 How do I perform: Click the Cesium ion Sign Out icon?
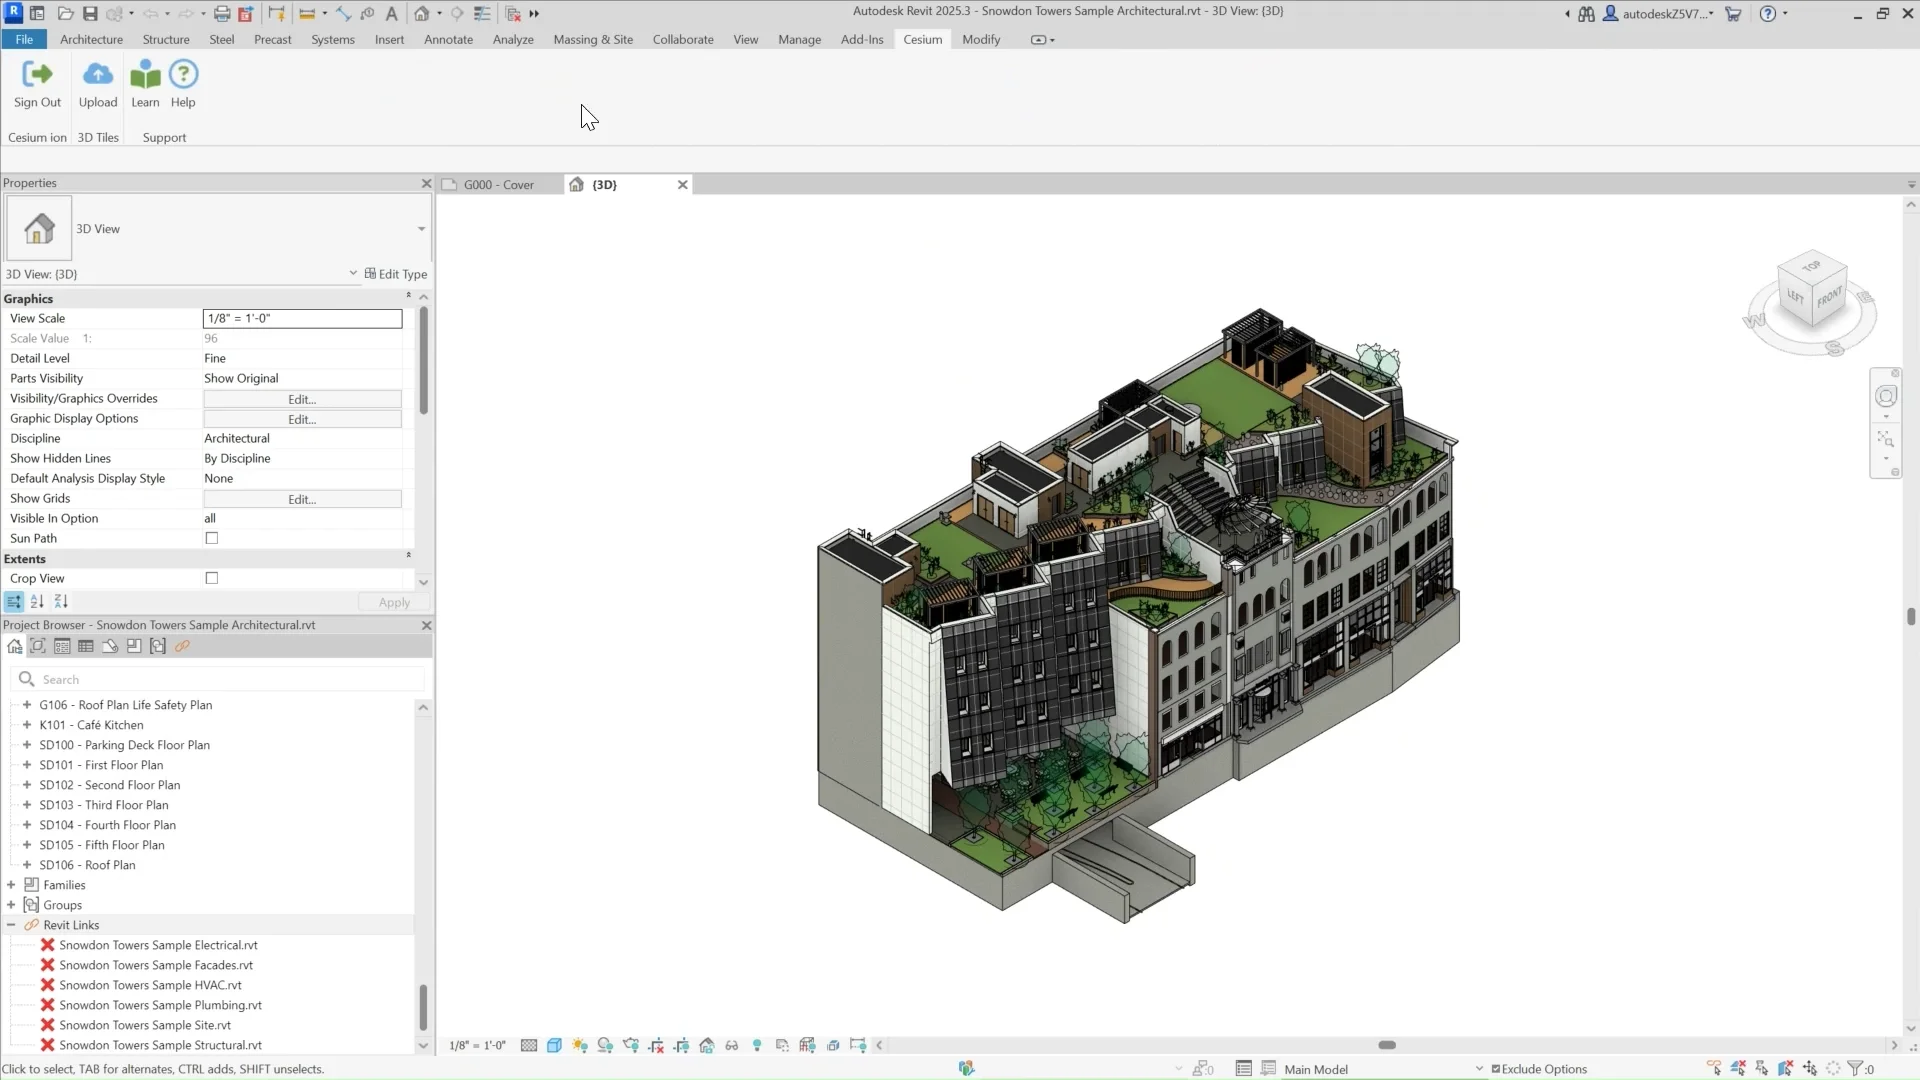[x=37, y=75]
